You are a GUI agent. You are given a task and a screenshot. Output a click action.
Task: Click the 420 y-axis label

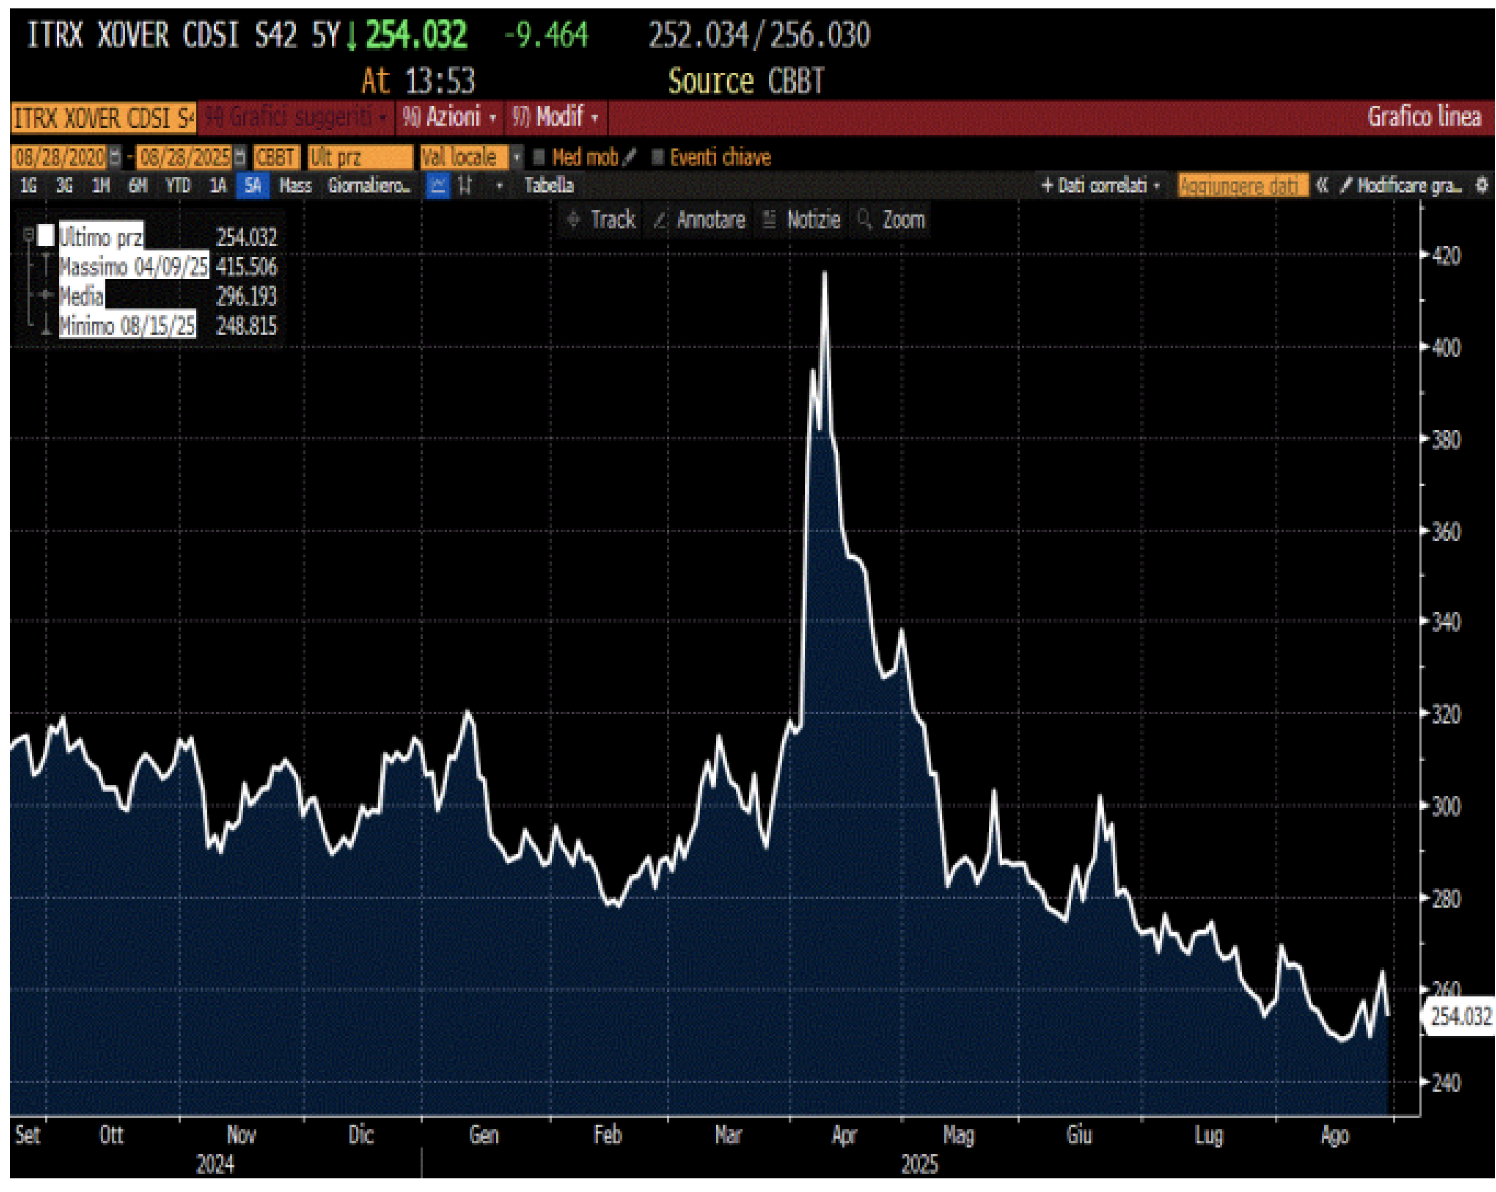click(1447, 255)
